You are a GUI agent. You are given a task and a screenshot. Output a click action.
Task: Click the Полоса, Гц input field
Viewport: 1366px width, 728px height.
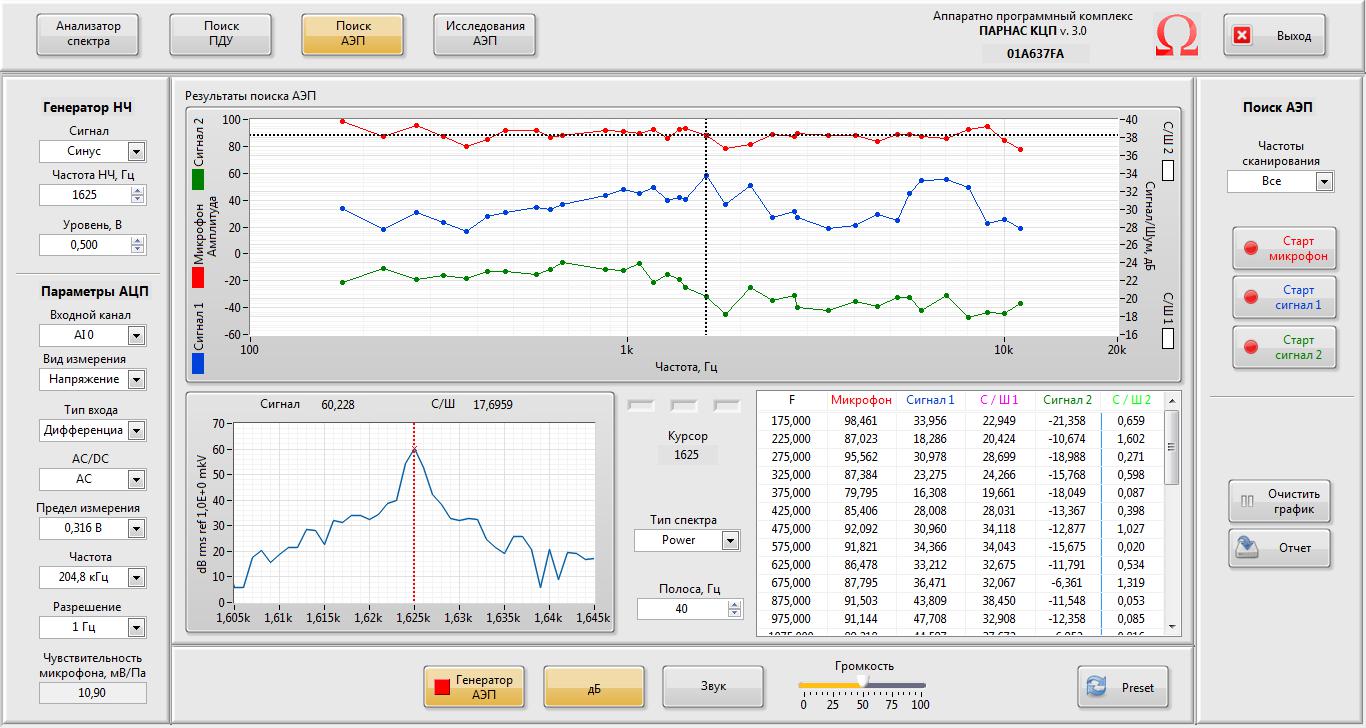coord(682,608)
